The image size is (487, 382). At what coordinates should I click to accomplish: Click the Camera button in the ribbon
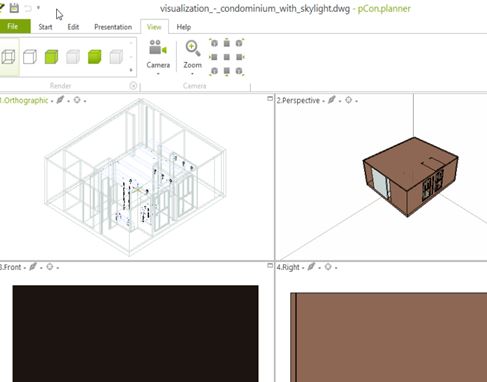(x=158, y=55)
